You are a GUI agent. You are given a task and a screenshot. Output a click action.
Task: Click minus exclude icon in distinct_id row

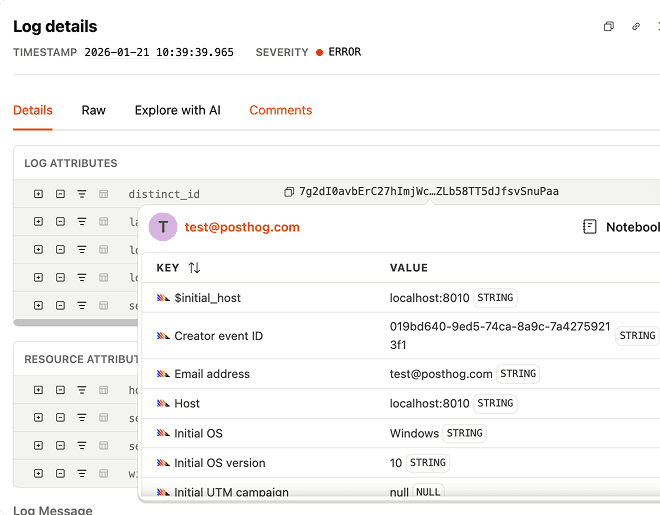tap(60, 194)
